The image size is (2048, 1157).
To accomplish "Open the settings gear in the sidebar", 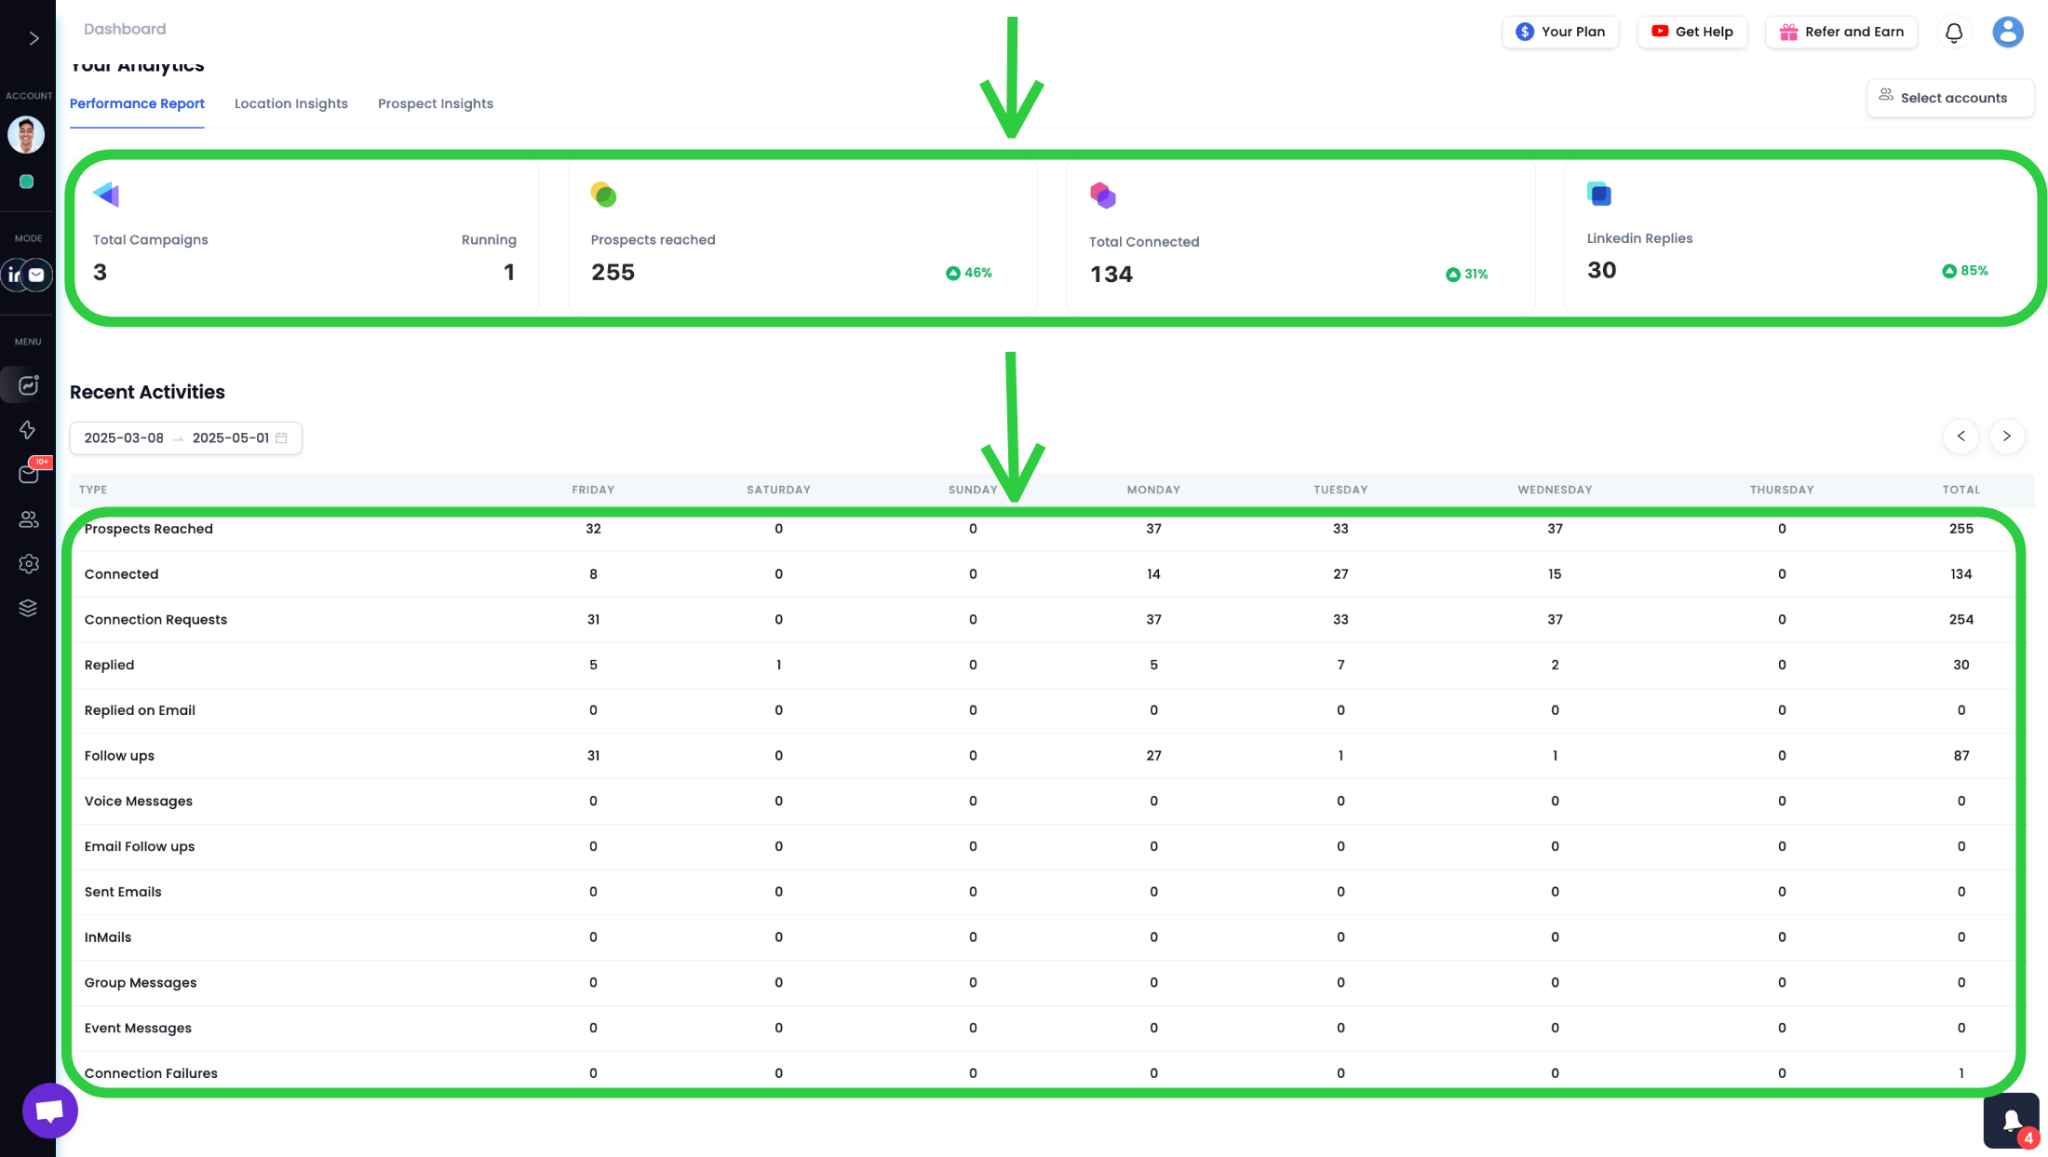I will pyautogui.click(x=28, y=563).
